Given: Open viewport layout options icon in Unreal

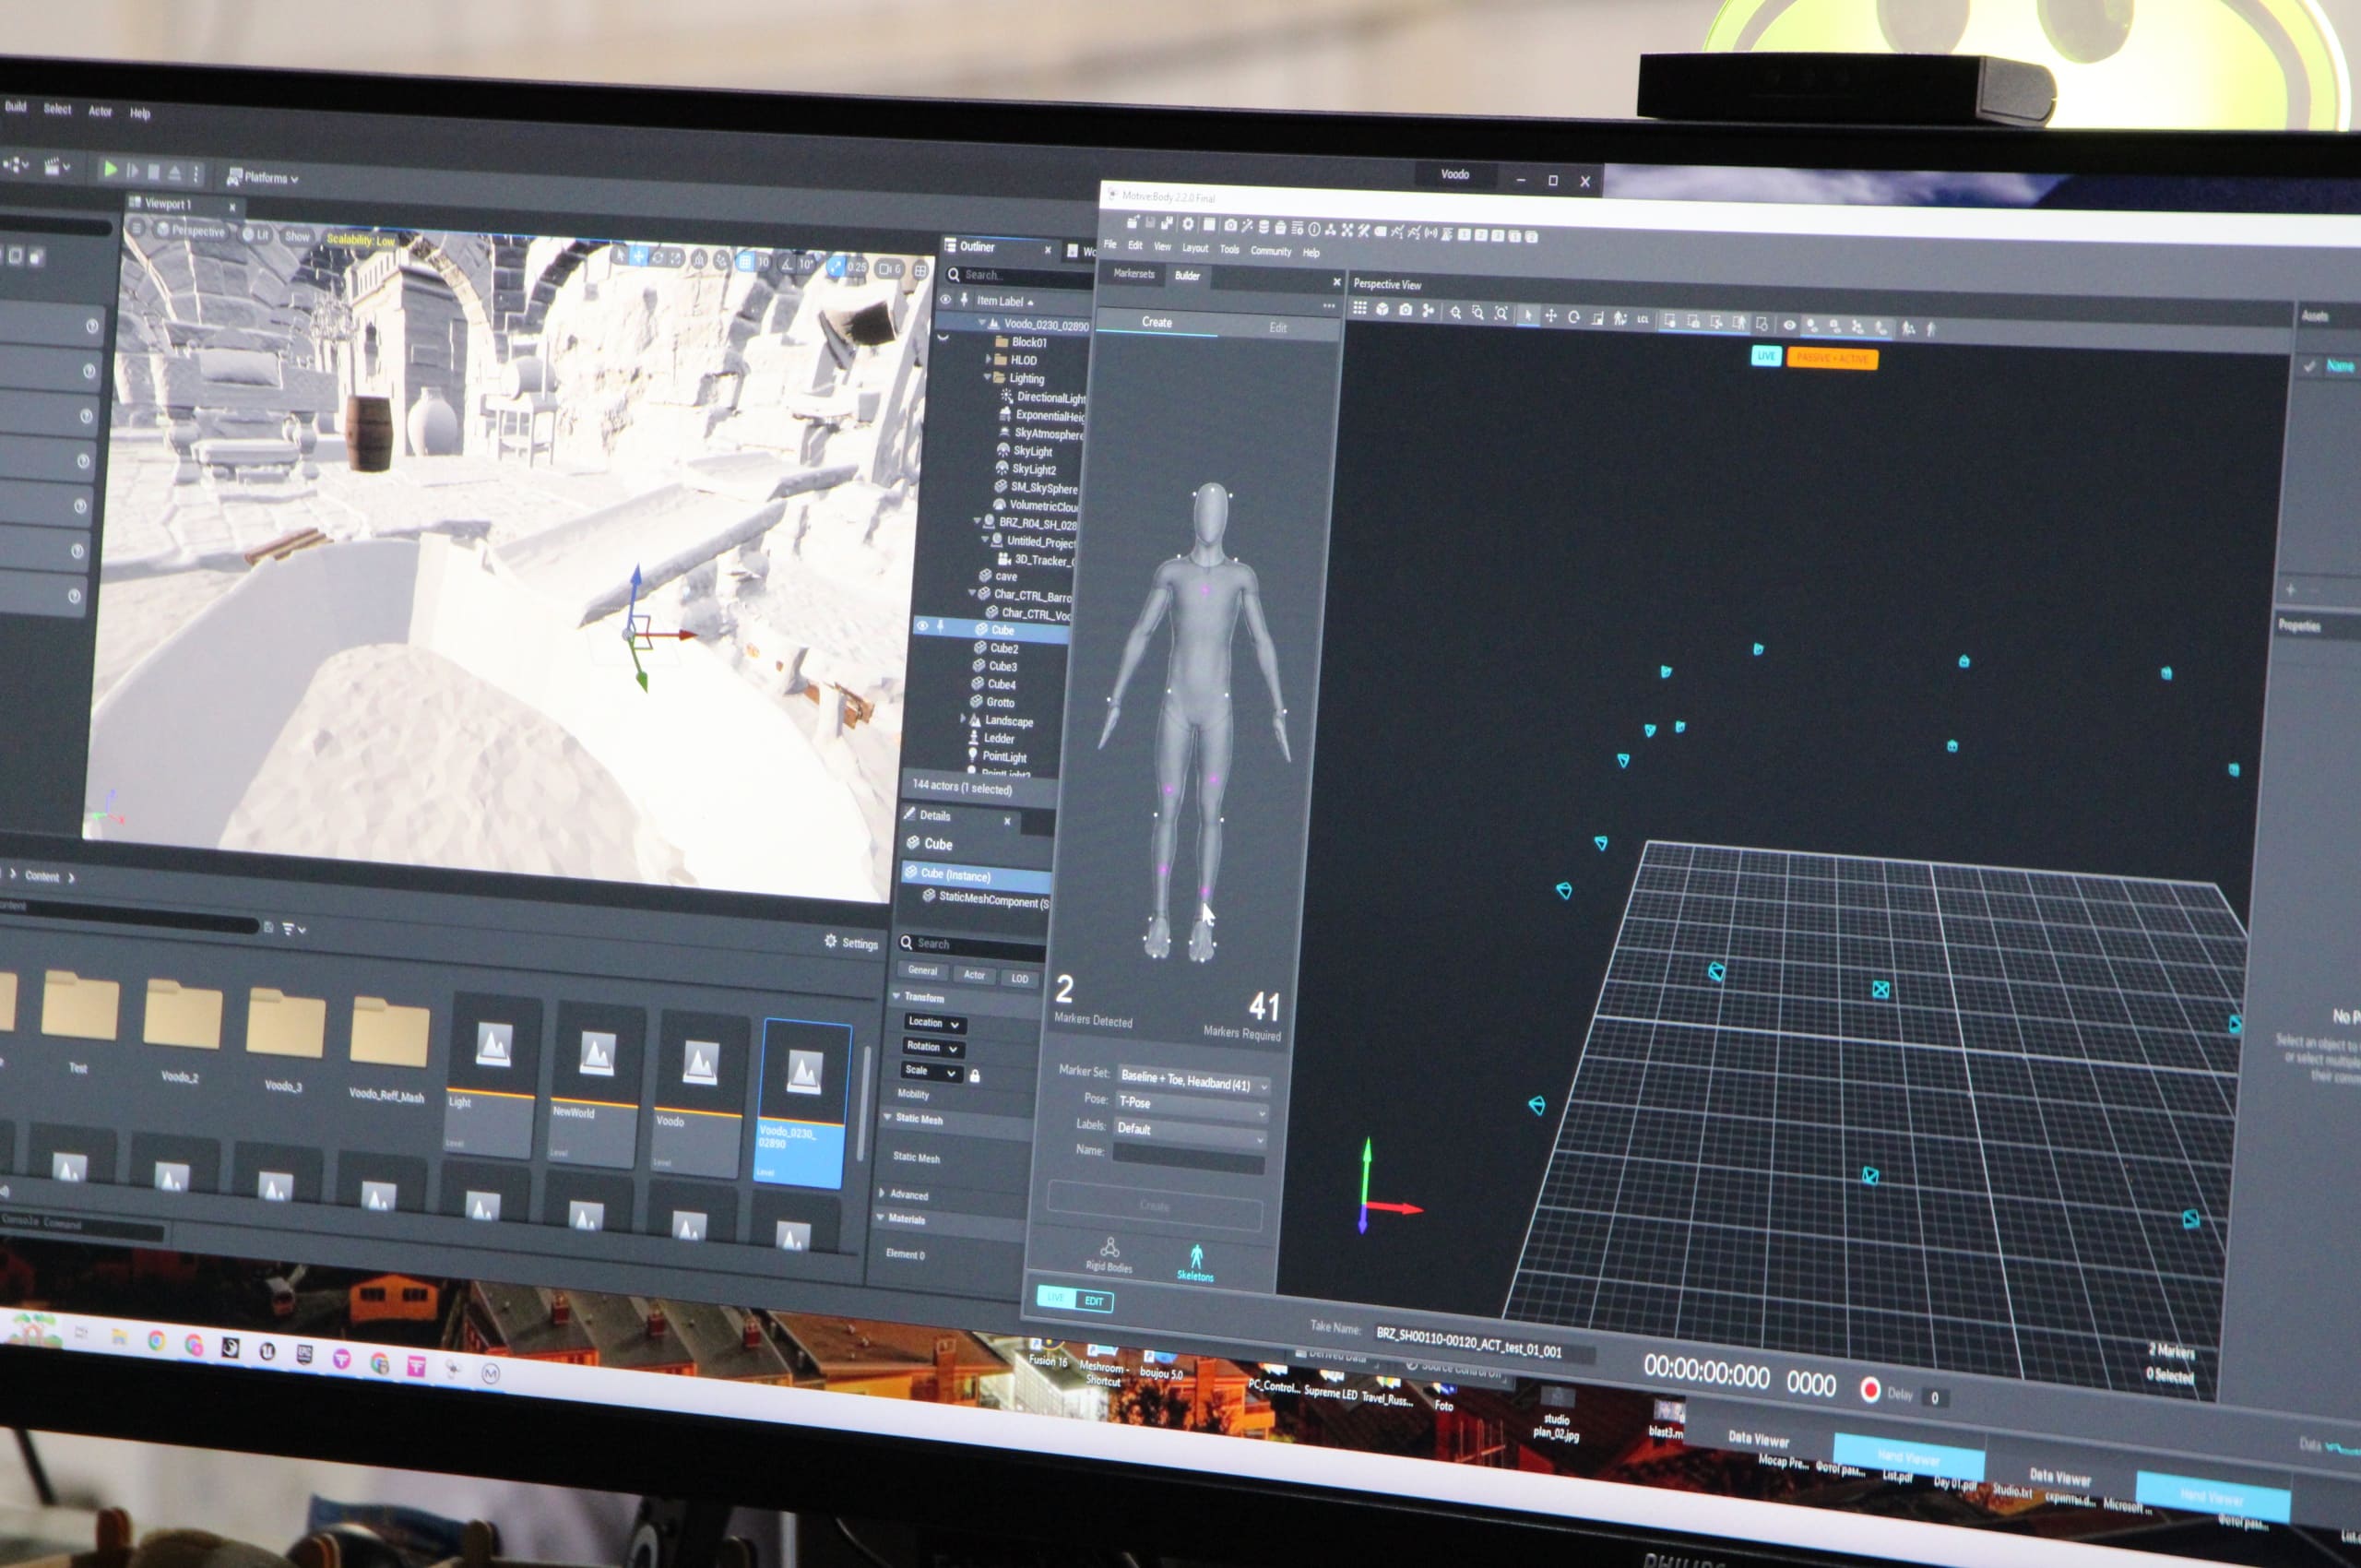Looking at the screenshot, I should click(920, 270).
